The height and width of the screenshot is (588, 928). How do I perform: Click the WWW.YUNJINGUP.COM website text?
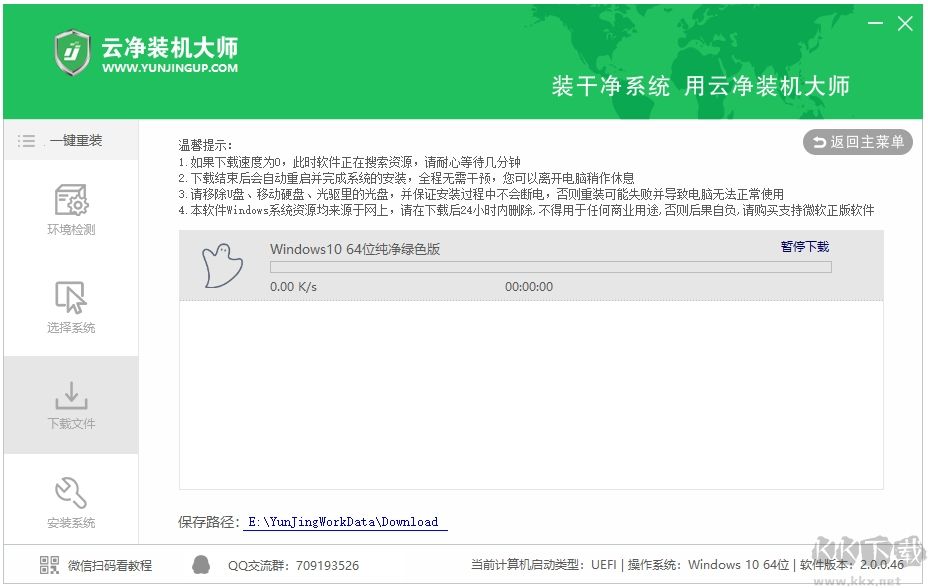point(170,68)
